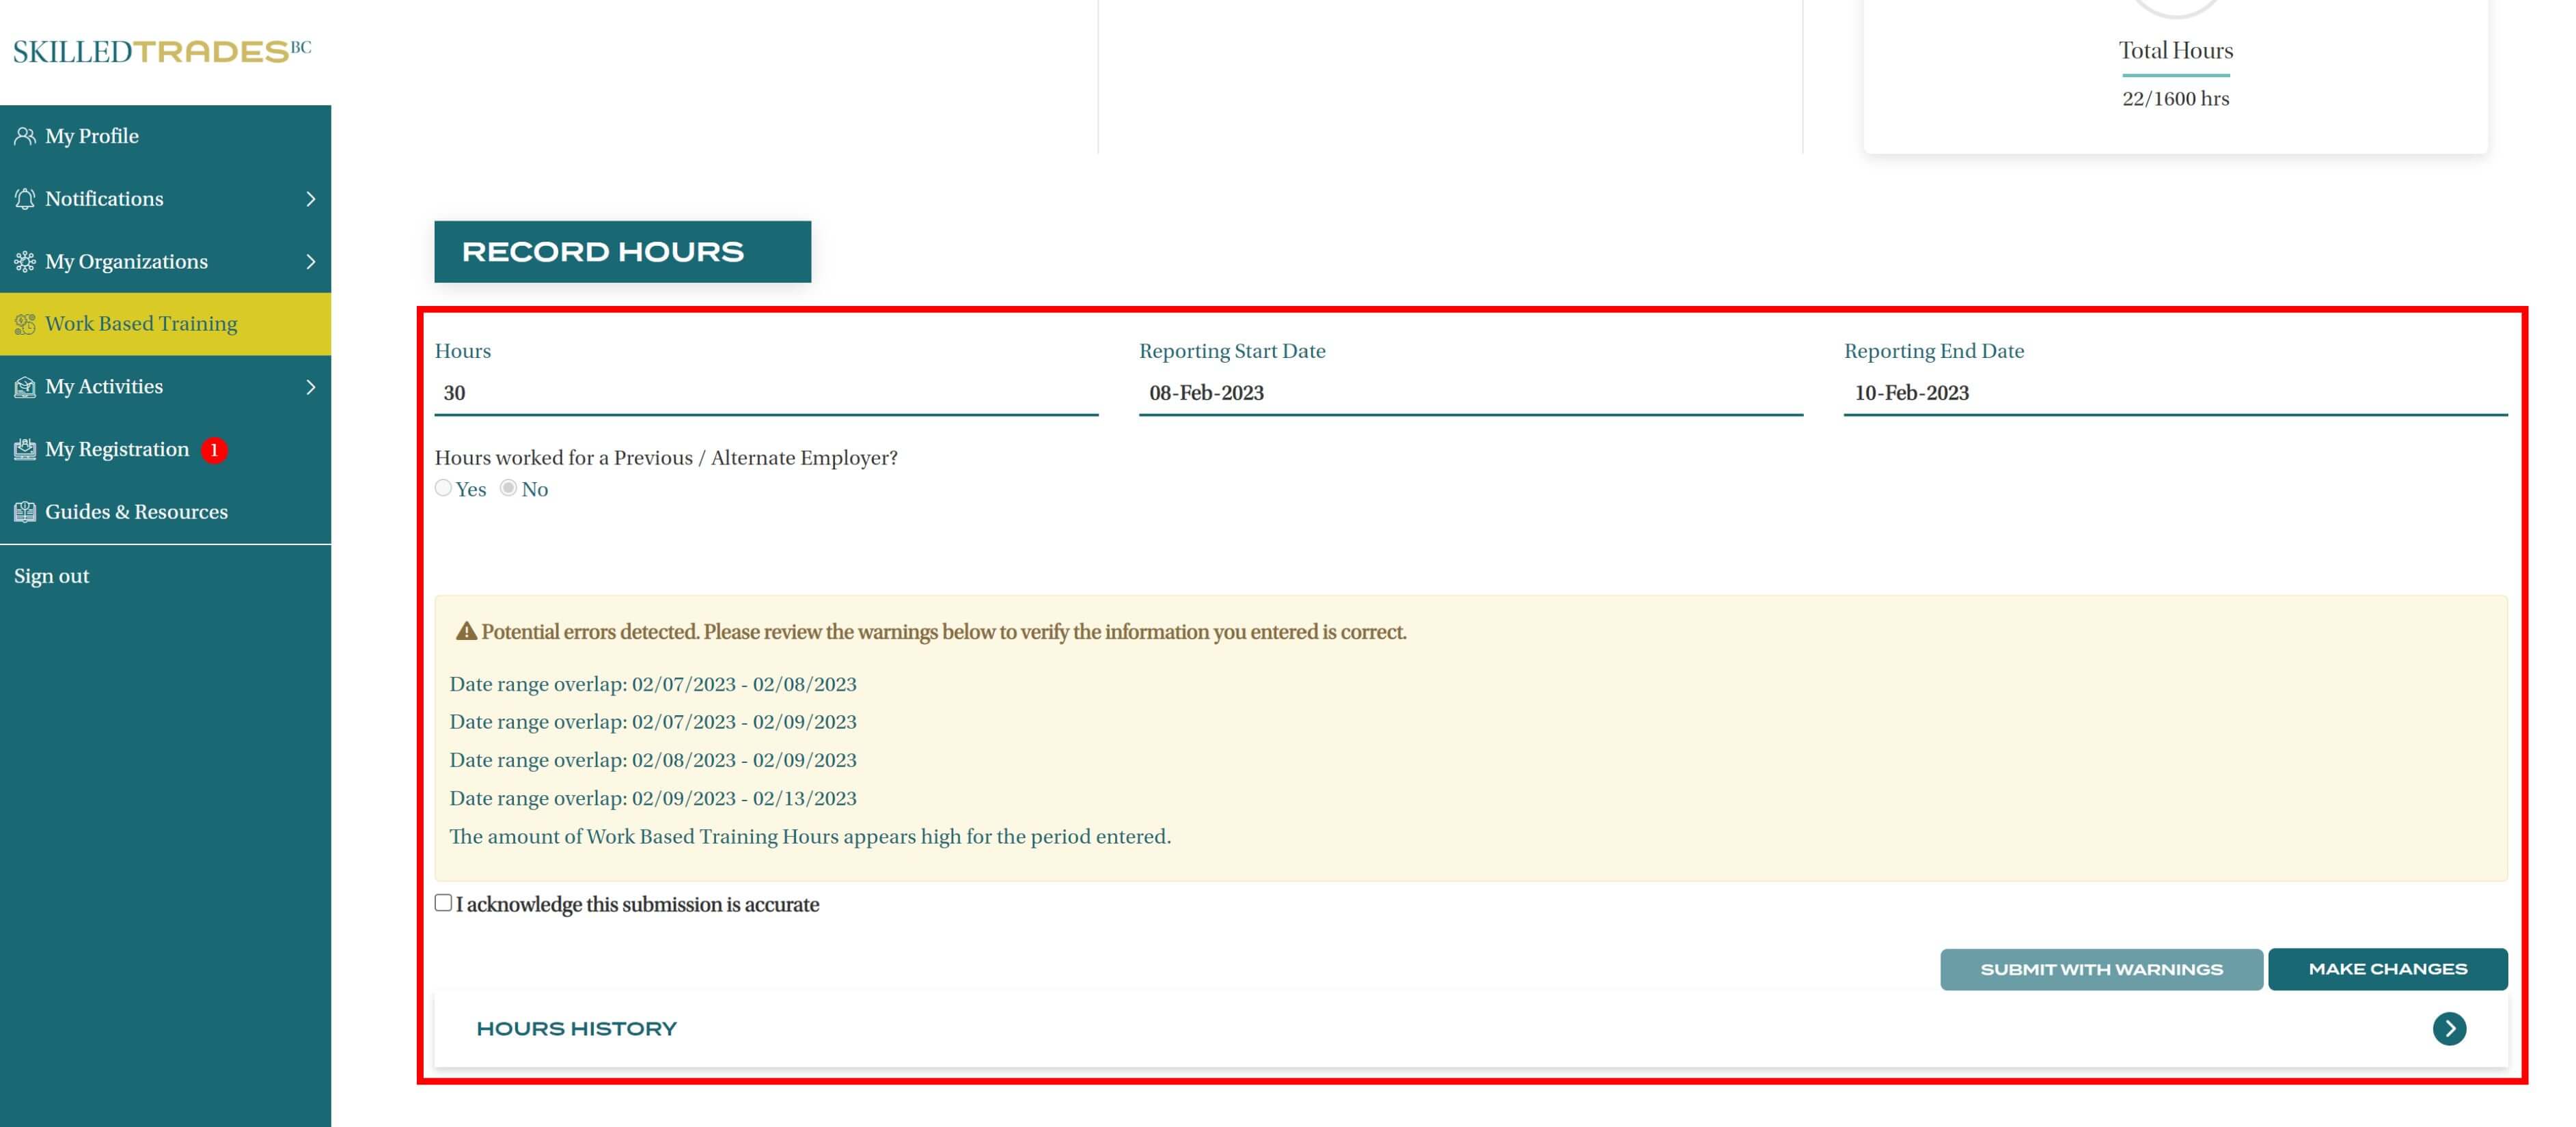Click the Work Based Training icon

25,324
